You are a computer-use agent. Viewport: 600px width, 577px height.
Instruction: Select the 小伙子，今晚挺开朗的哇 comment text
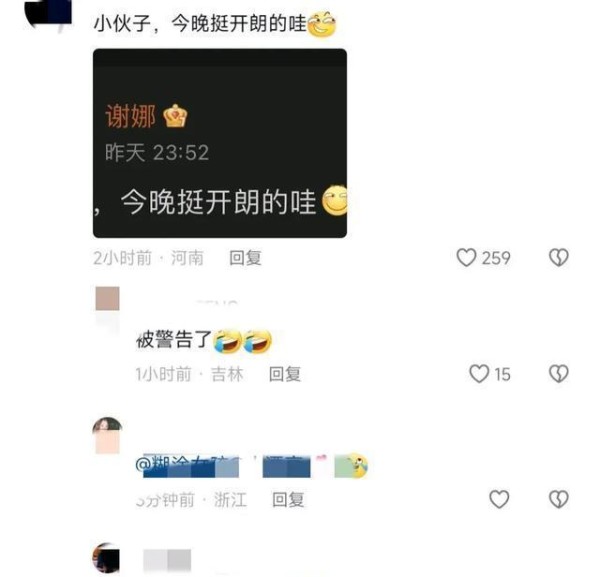pos(200,24)
